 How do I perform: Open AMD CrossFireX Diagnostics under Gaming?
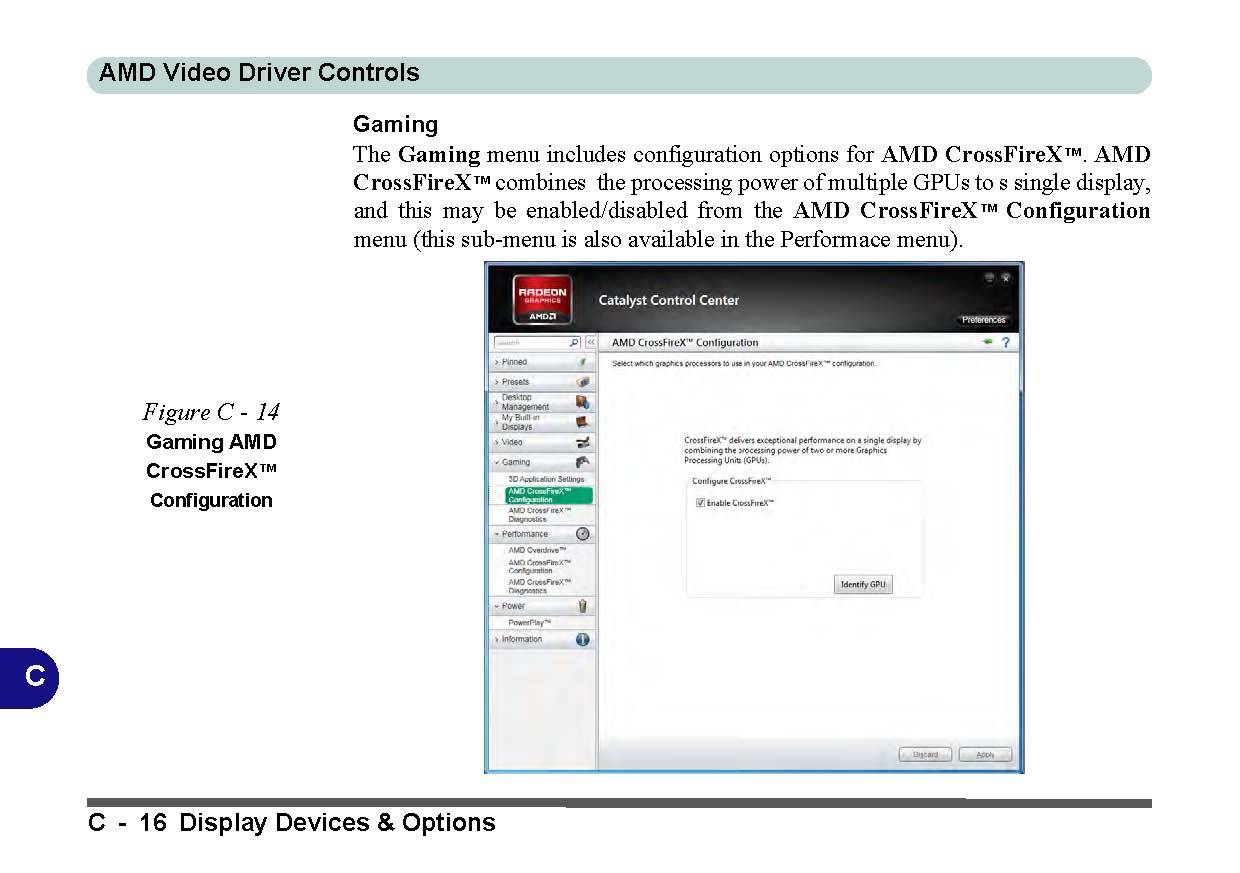point(540,515)
